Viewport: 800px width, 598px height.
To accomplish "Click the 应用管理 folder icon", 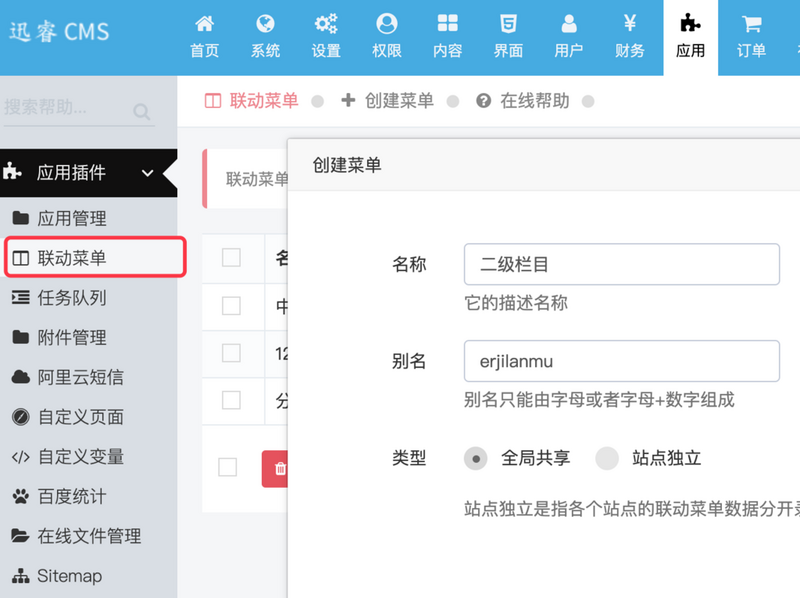I will tap(20, 218).
